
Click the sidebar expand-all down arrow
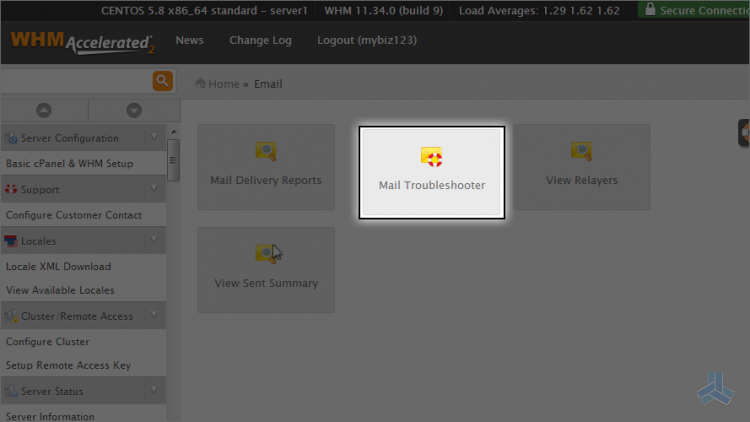pyautogui.click(x=134, y=111)
